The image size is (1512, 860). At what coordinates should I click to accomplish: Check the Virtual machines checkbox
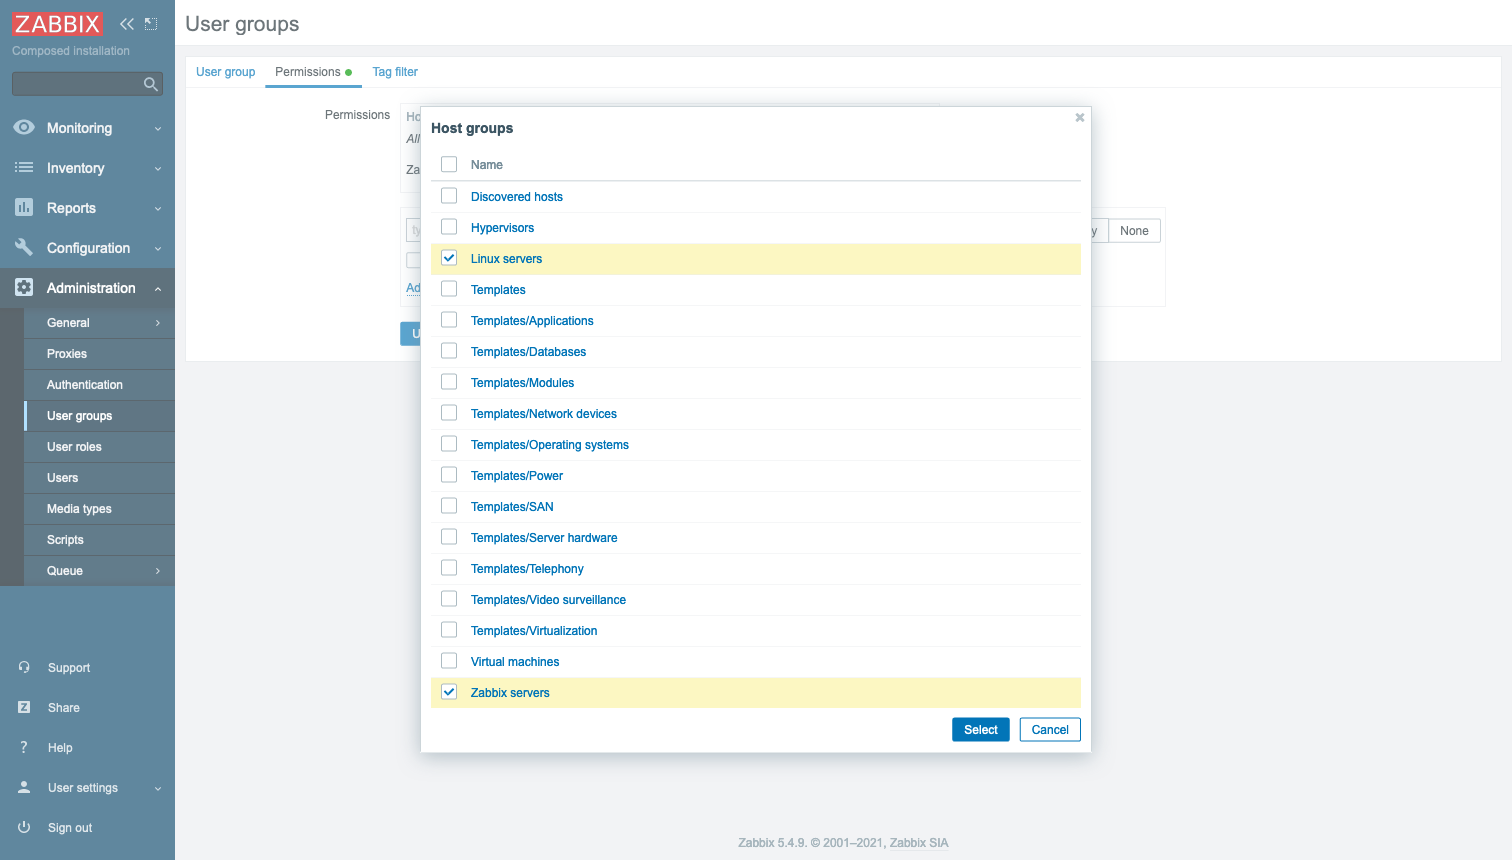449,661
